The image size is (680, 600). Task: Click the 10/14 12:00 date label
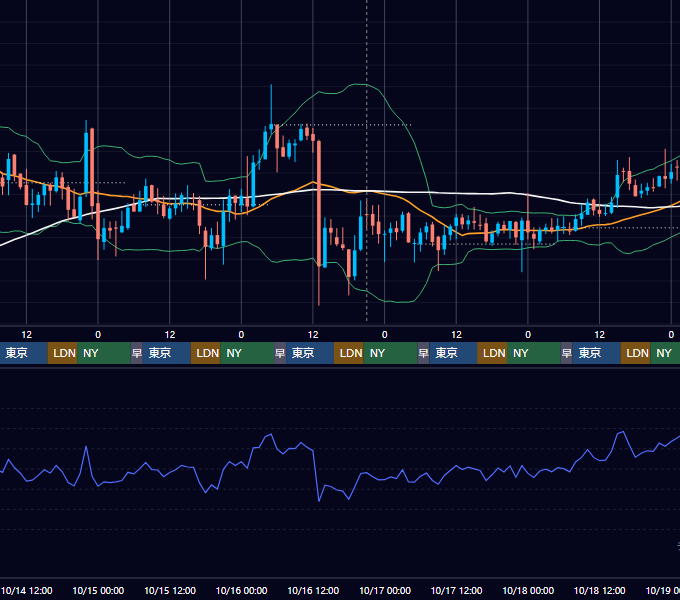tap(27, 590)
